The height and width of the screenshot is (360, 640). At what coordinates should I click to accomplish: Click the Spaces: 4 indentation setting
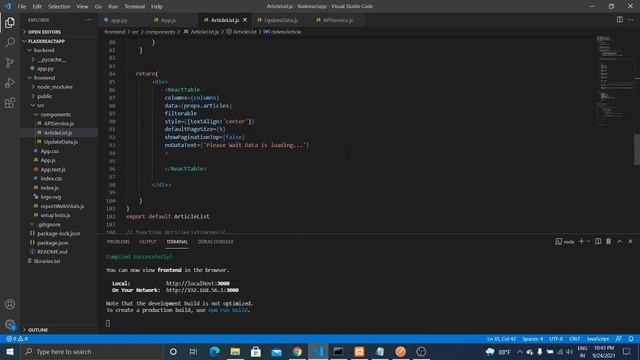pos(533,339)
